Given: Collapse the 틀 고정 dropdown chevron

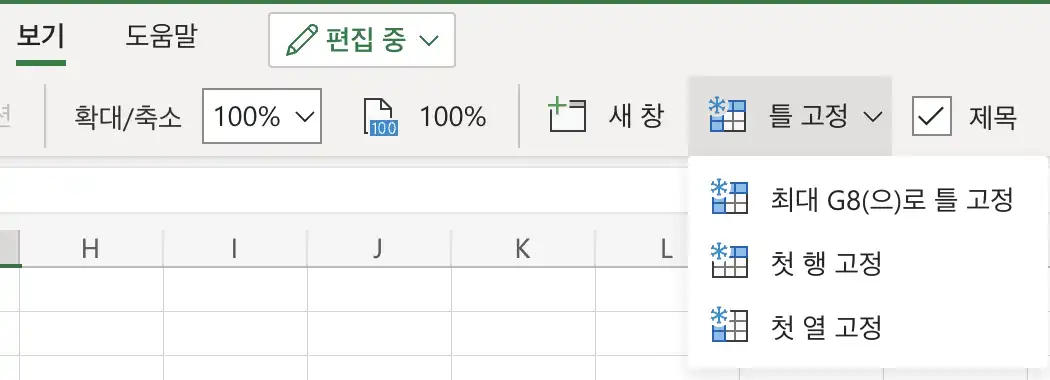Looking at the screenshot, I should [872, 117].
